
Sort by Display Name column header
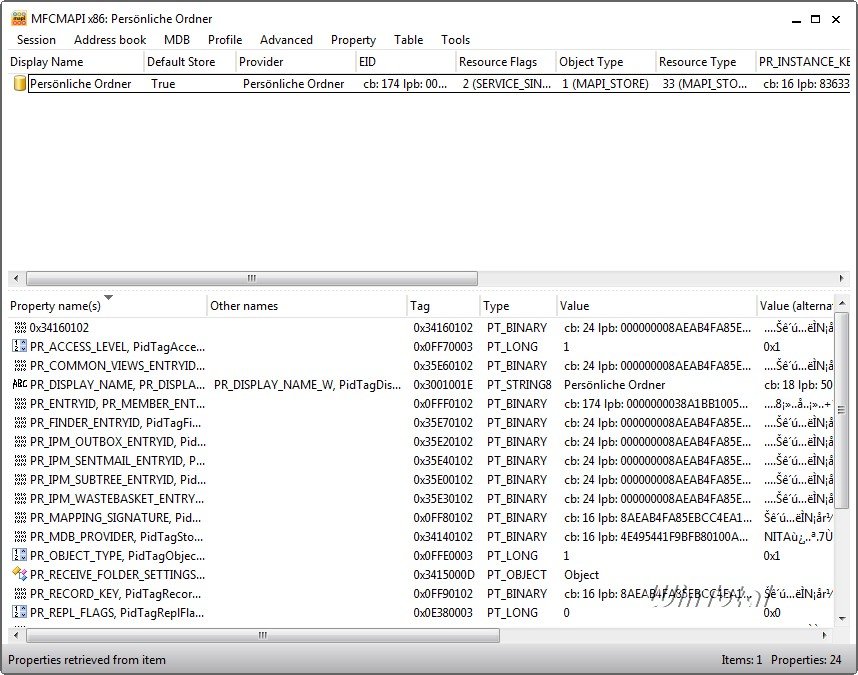click(76, 62)
